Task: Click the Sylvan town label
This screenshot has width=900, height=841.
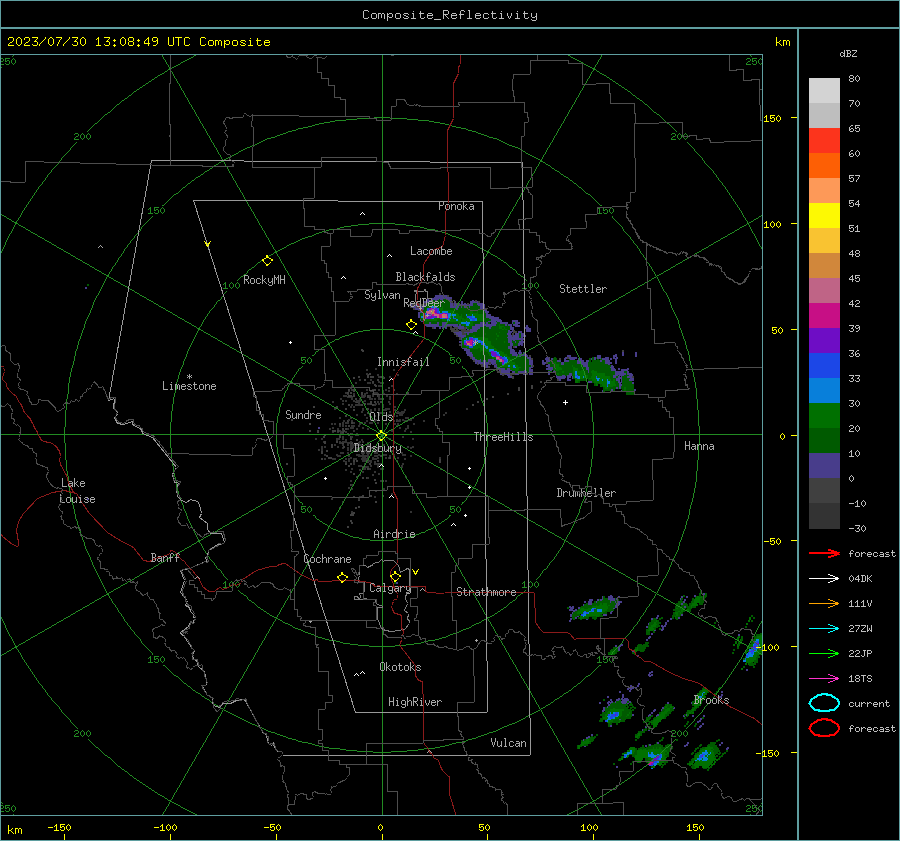Action: 382,295
